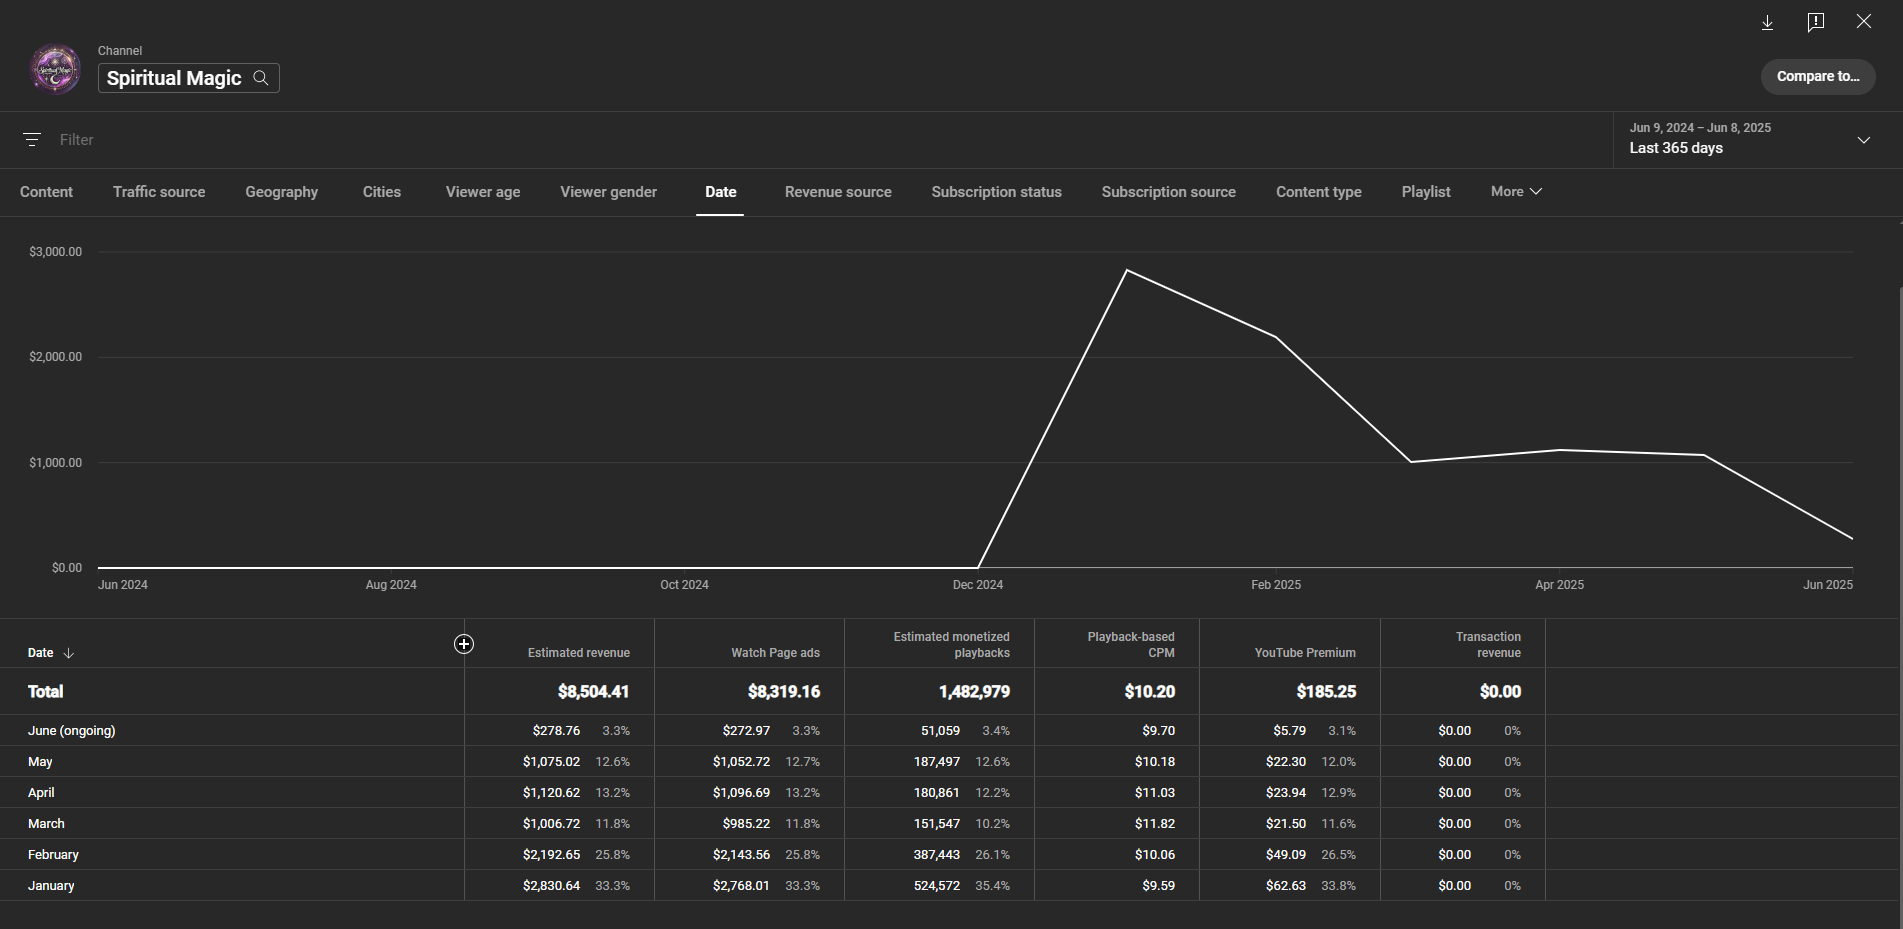The width and height of the screenshot is (1903, 929).
Task: Click the Dec 2024 chart axis label
Action: tap(978, 585)
